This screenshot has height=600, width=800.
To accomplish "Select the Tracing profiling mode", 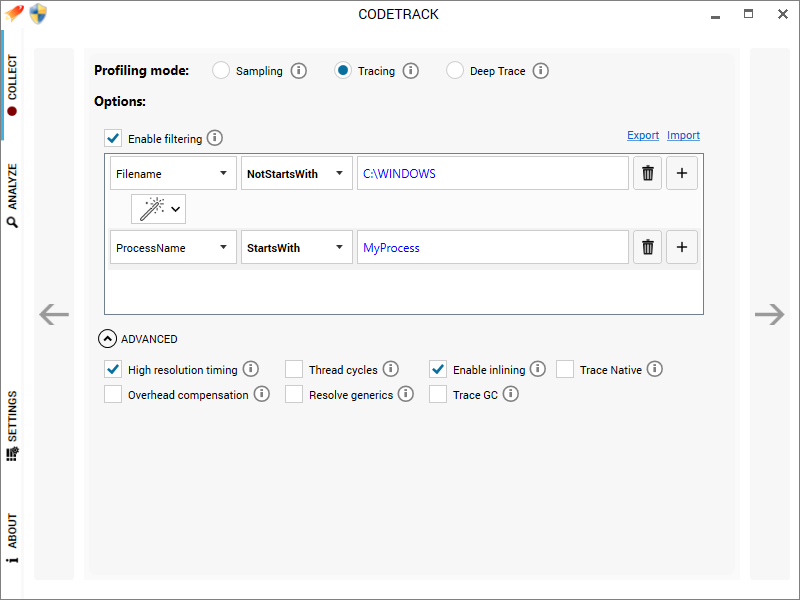I will (343, 70).
